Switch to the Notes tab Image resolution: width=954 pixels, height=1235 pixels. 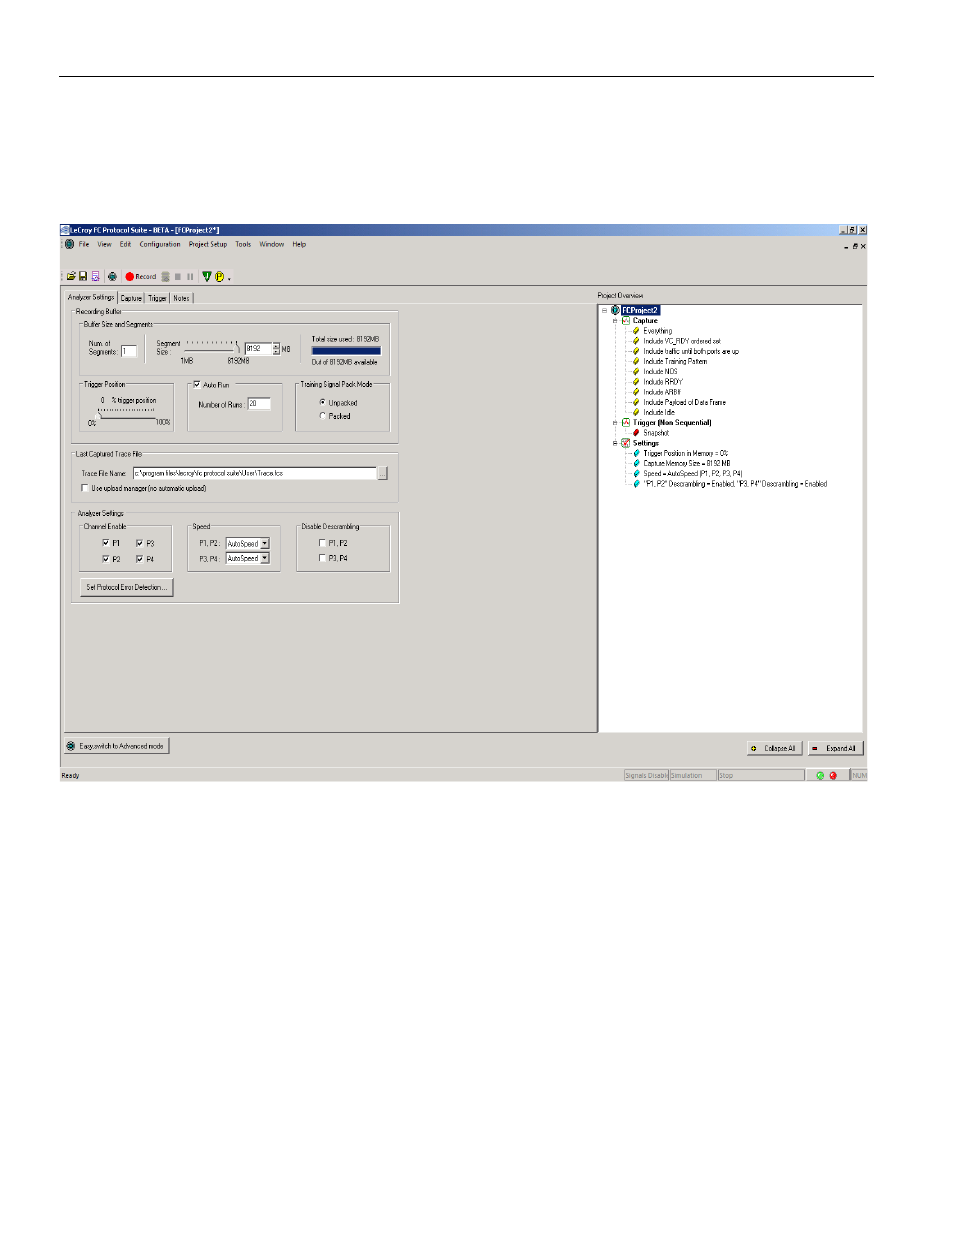181,298
